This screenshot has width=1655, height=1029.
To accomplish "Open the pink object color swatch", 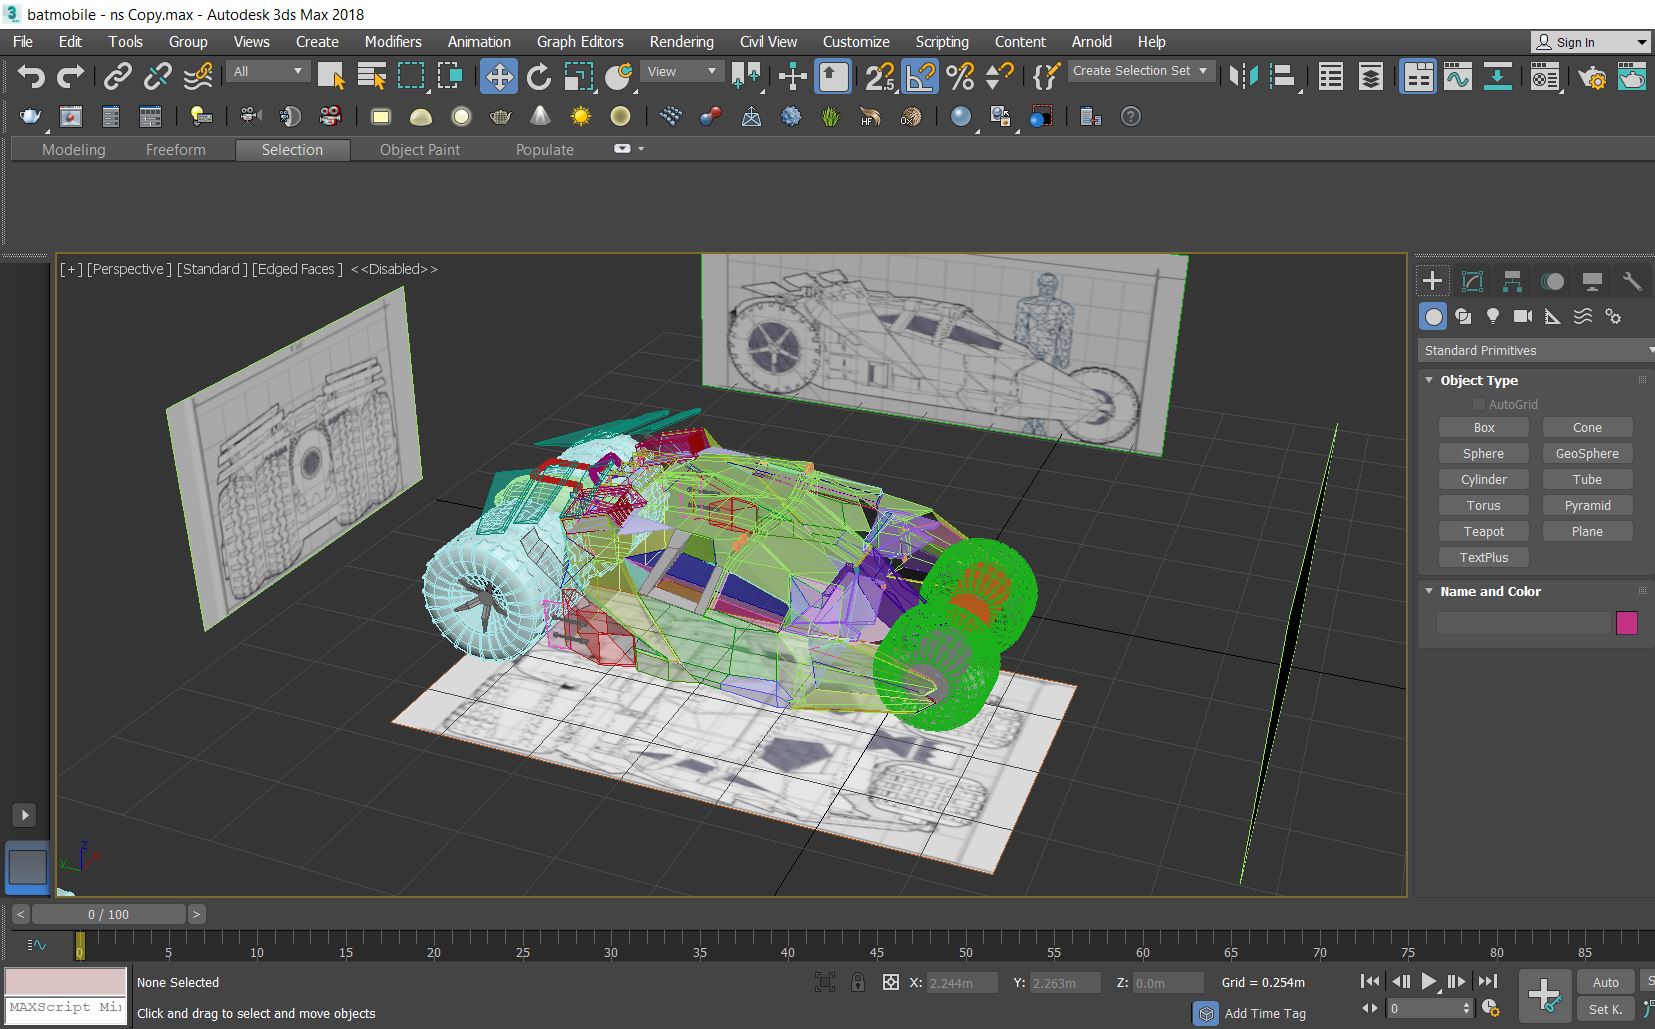I will click(x=1627, y=623).
